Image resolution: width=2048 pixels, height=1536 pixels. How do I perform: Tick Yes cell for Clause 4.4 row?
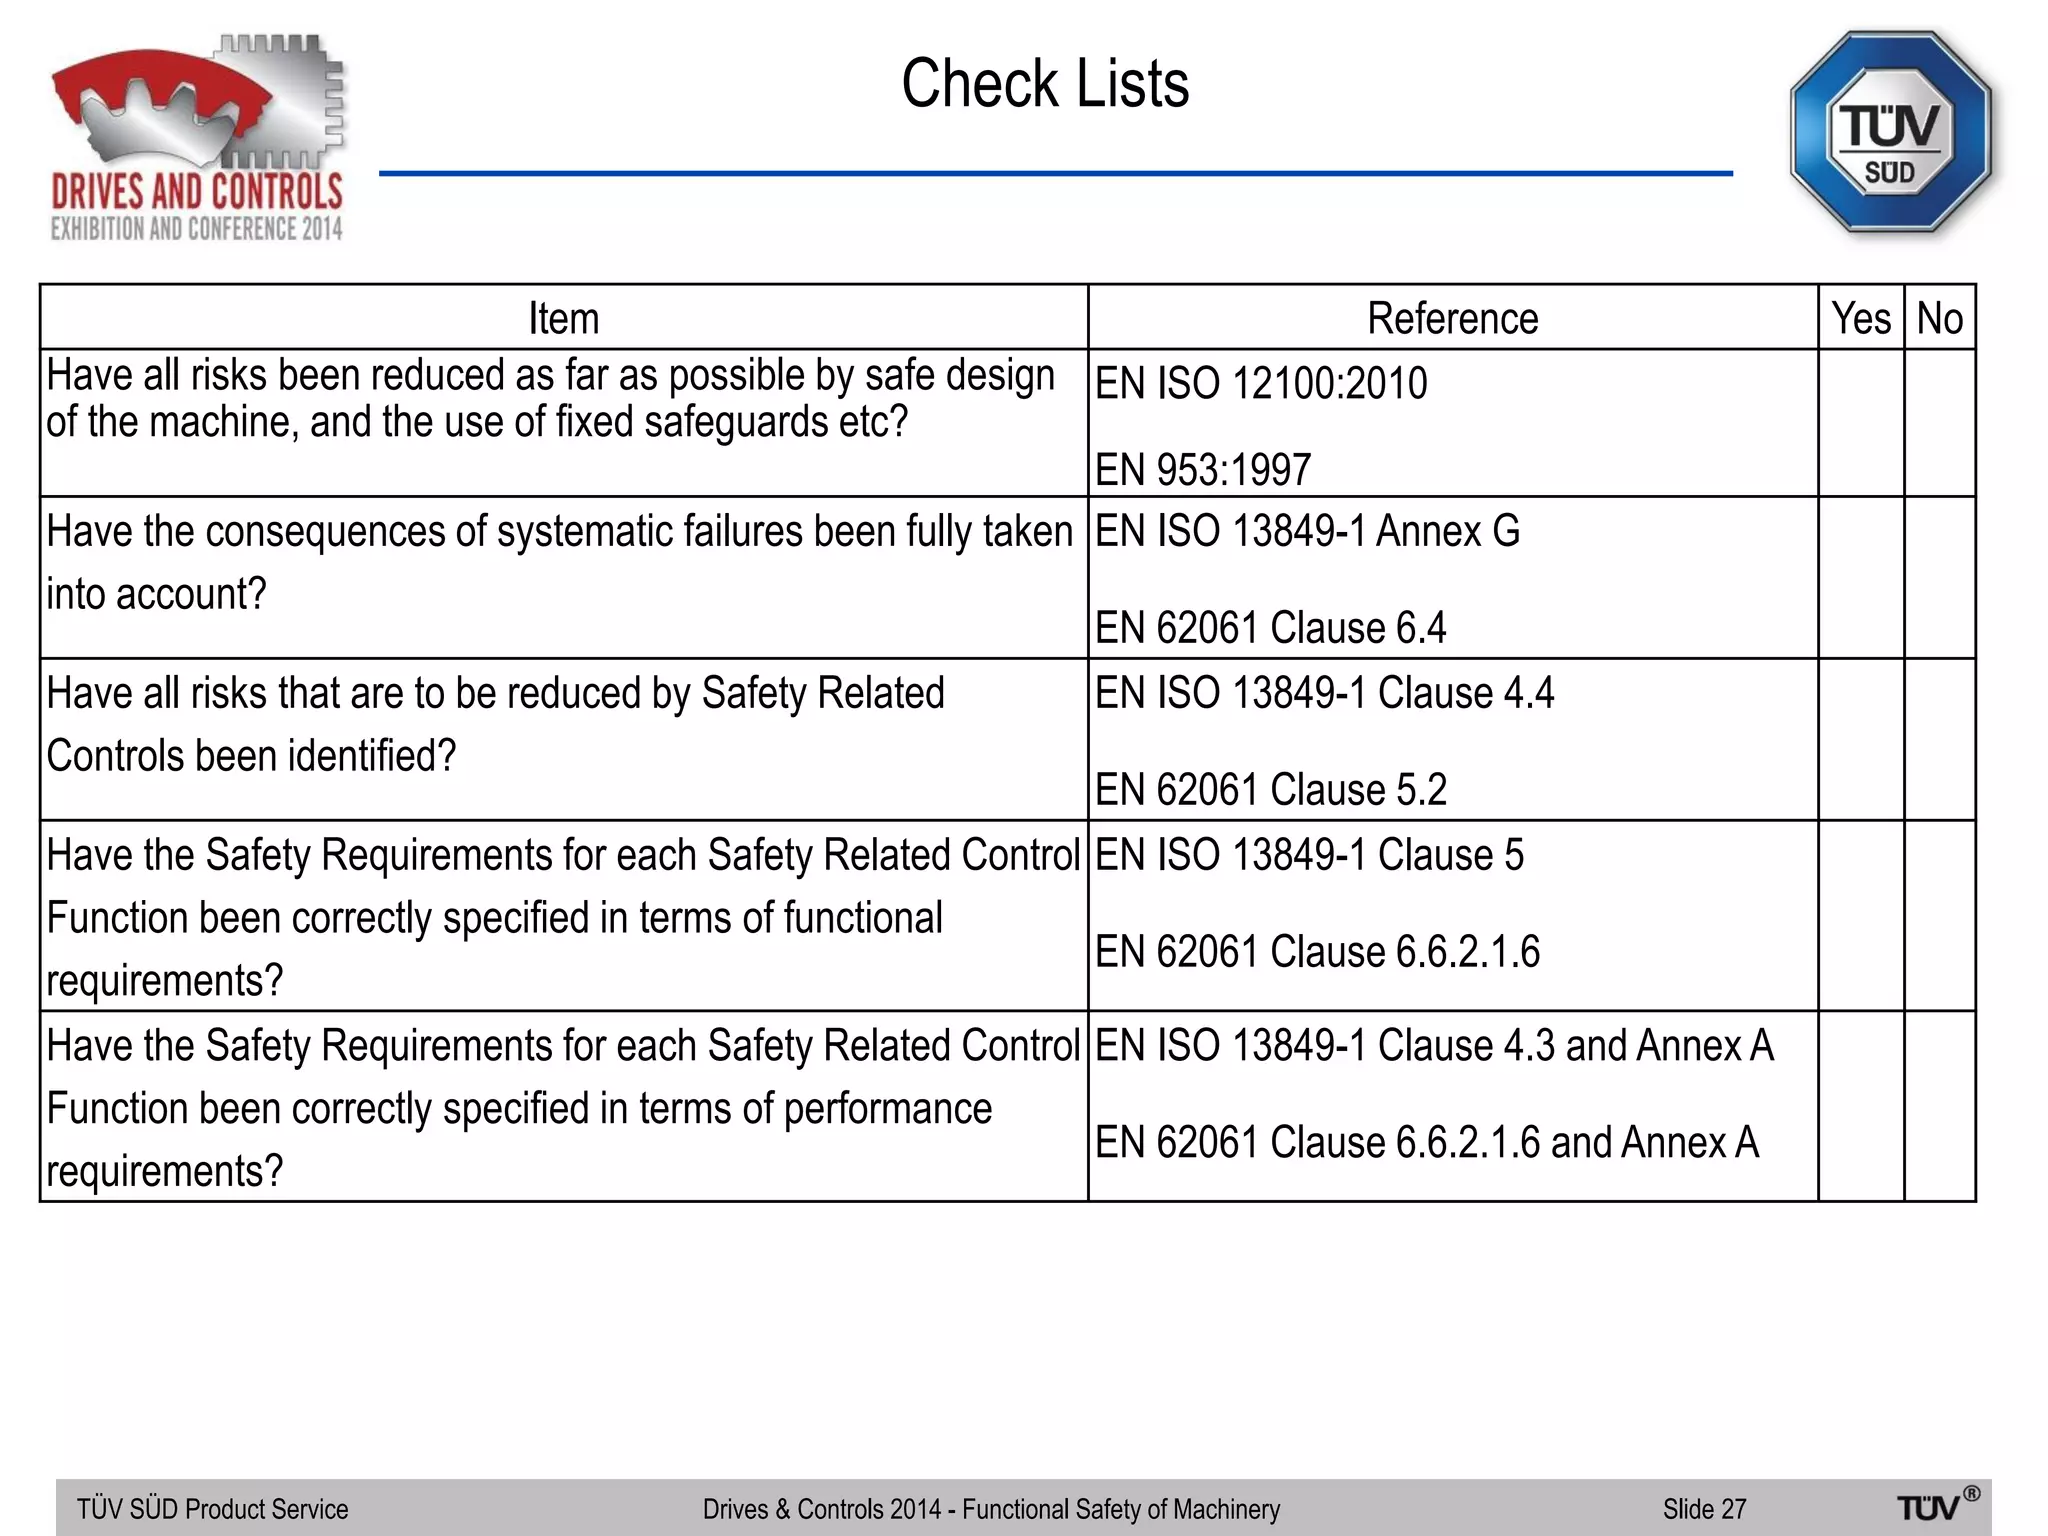(x=1861, y=740)
